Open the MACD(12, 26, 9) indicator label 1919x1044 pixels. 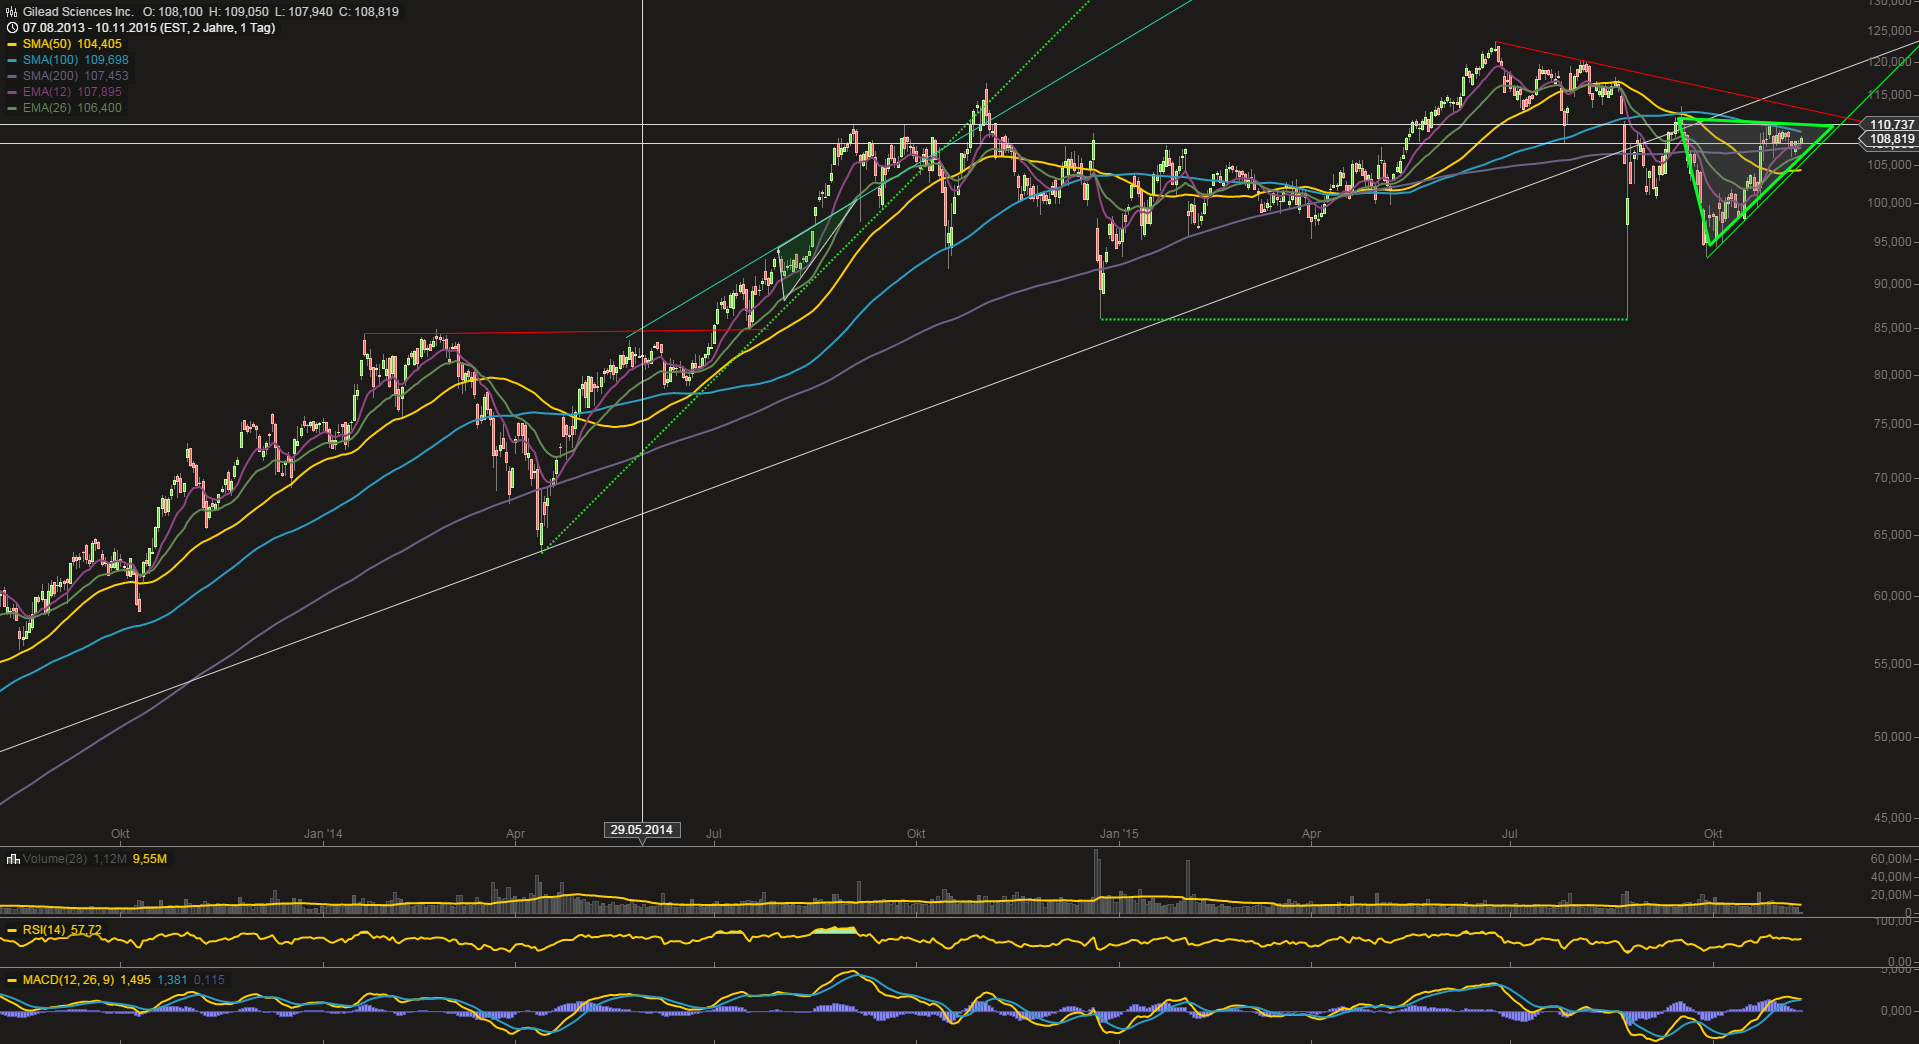(x=68, y=980)
